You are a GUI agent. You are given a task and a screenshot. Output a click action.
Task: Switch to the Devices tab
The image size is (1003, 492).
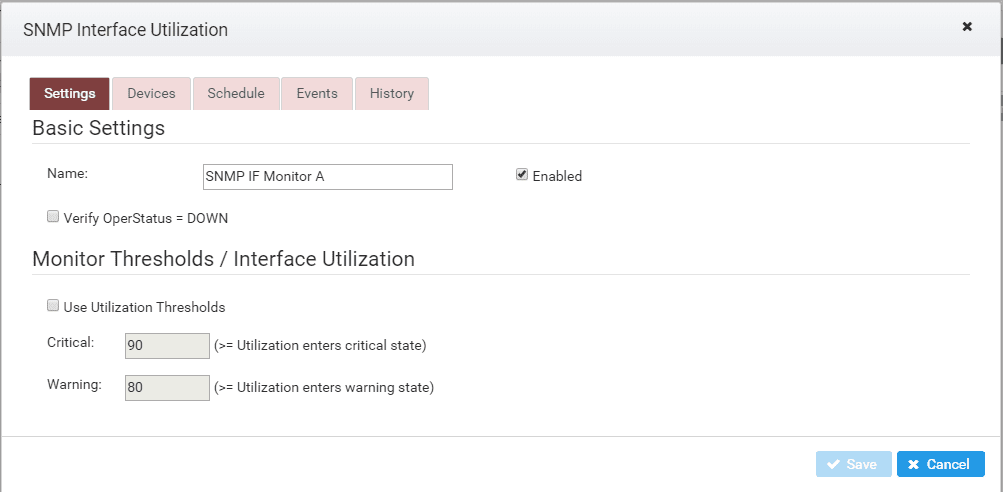pos(151,93)
